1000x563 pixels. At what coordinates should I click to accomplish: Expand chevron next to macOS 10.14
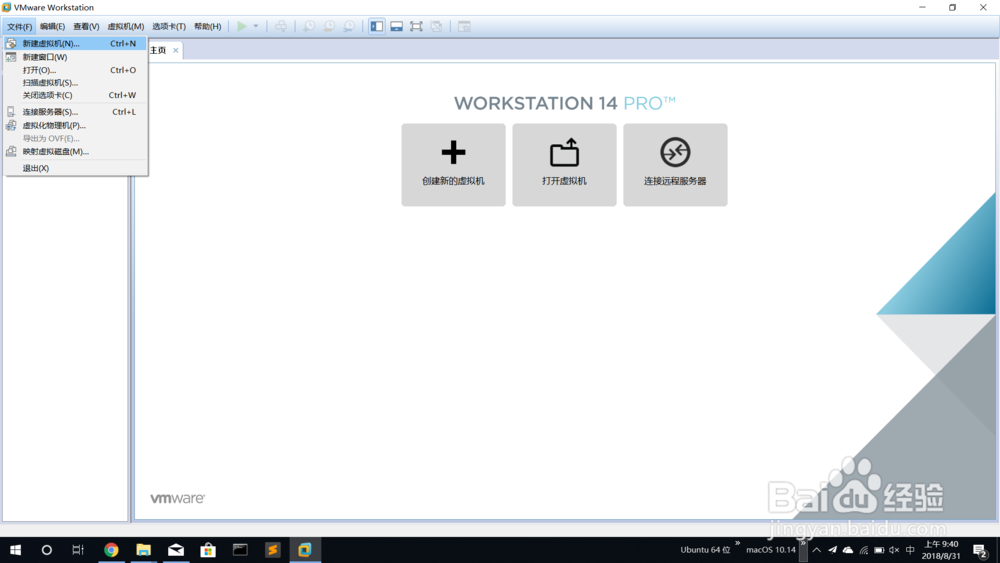tap(803, 543)
